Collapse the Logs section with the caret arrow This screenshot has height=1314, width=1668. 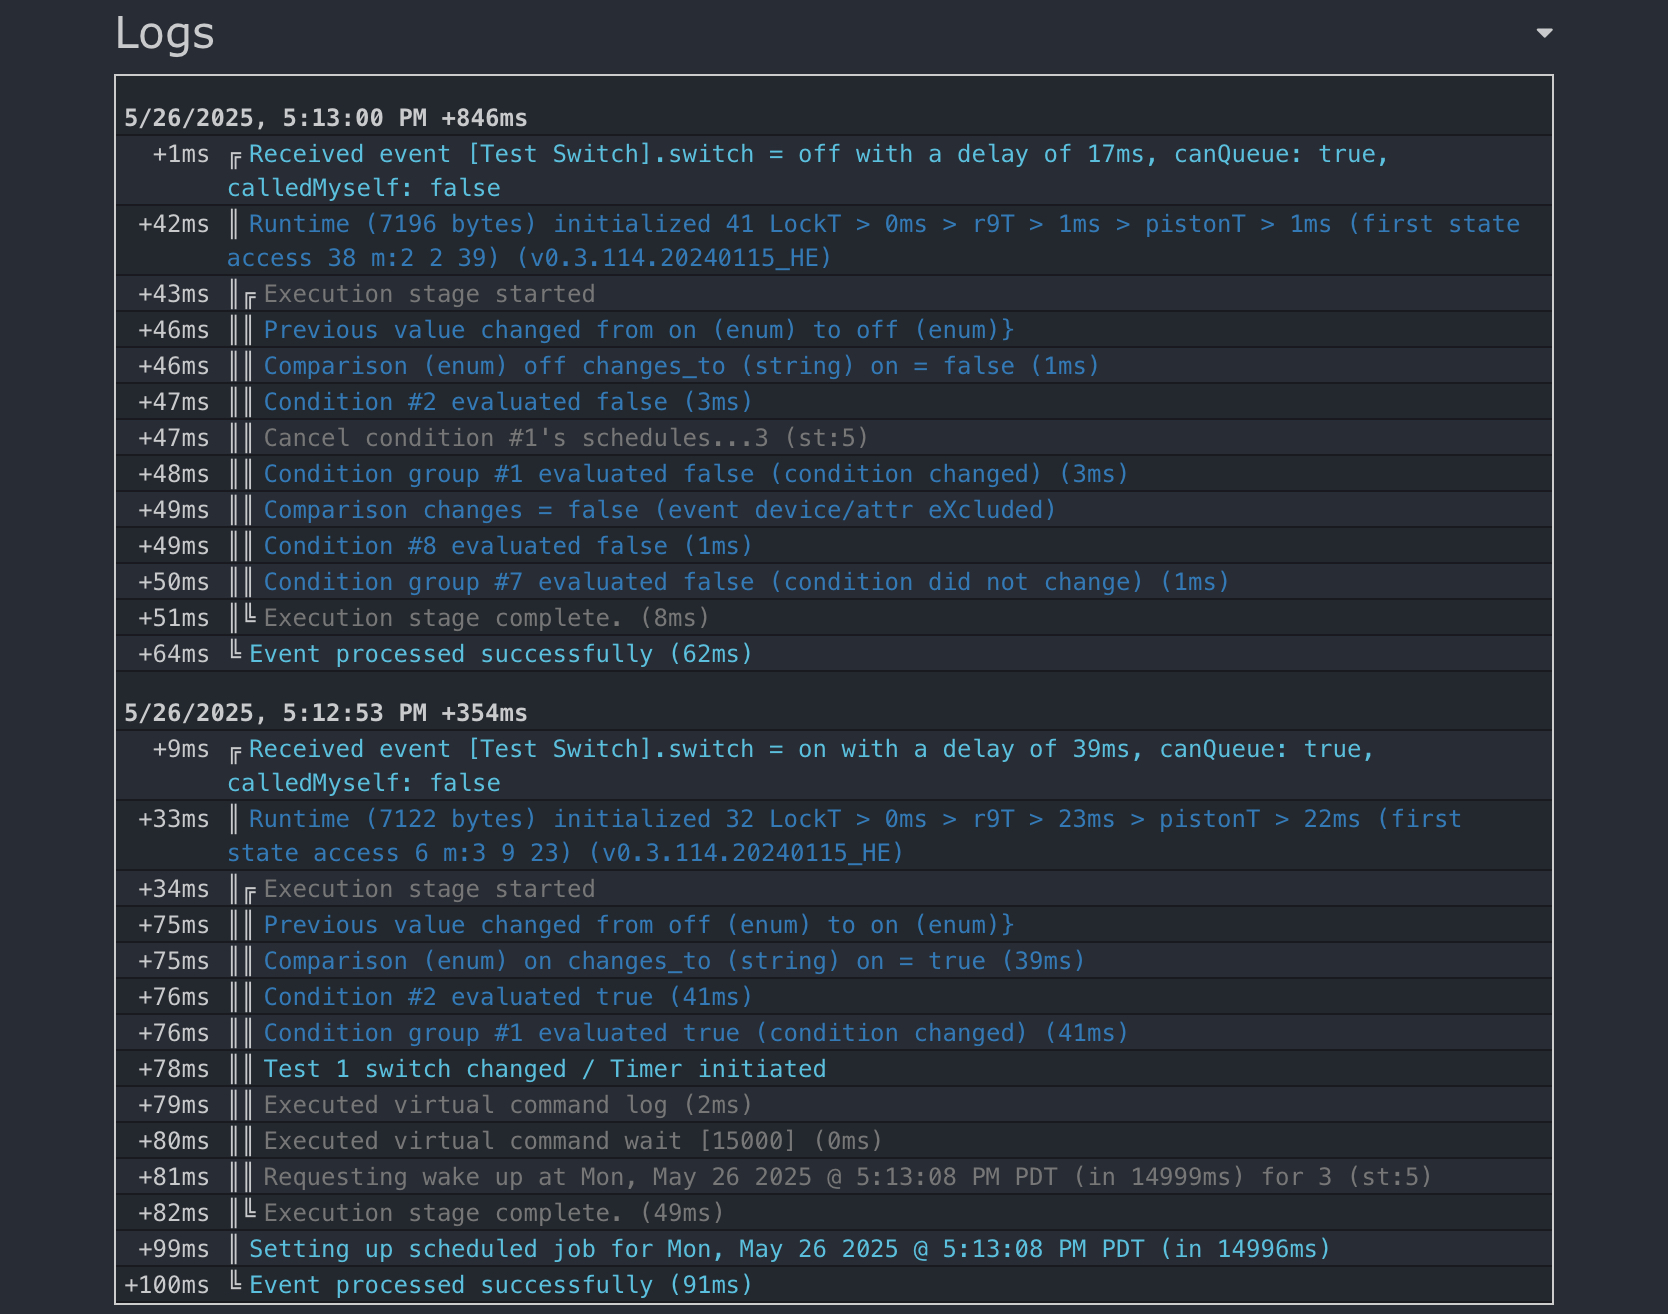click(1544, 33)
